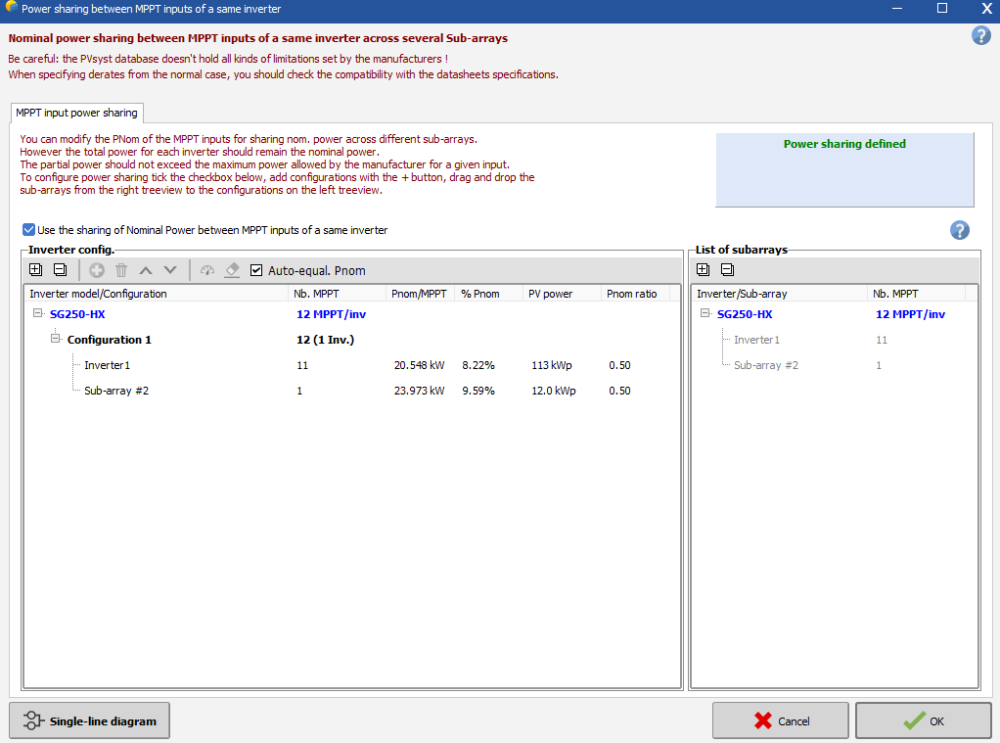Collapse the Configuration 1 tree node

coord(56,340)
